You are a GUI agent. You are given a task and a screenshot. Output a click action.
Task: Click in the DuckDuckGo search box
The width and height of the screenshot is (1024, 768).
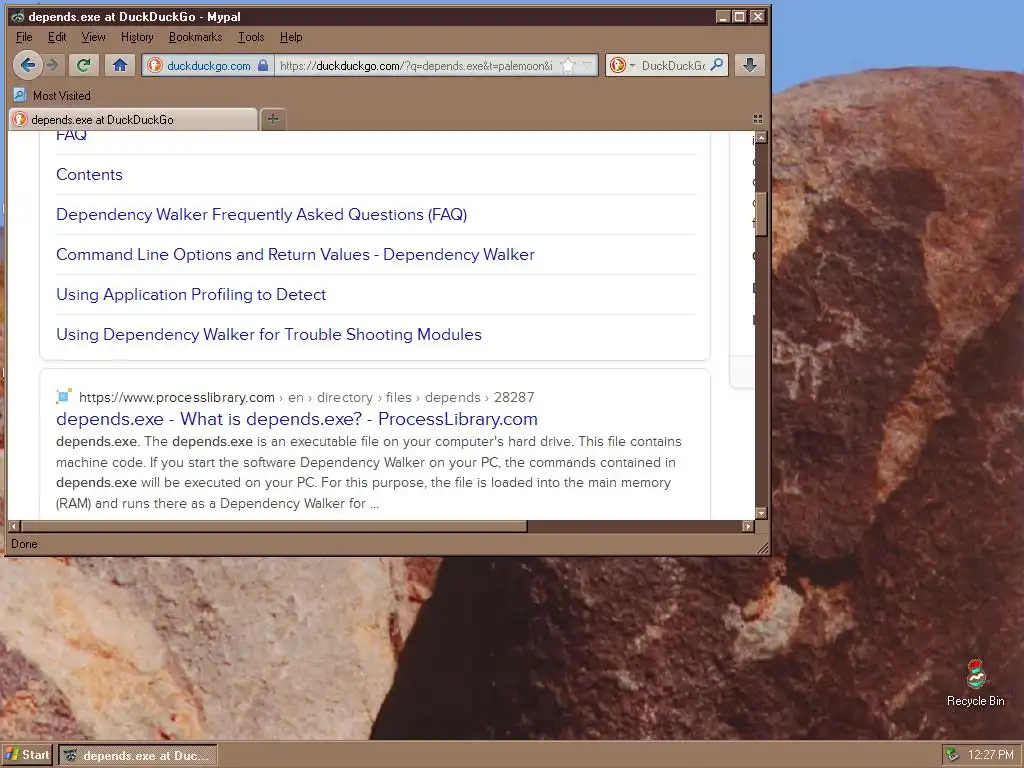[x=673, y=65]
